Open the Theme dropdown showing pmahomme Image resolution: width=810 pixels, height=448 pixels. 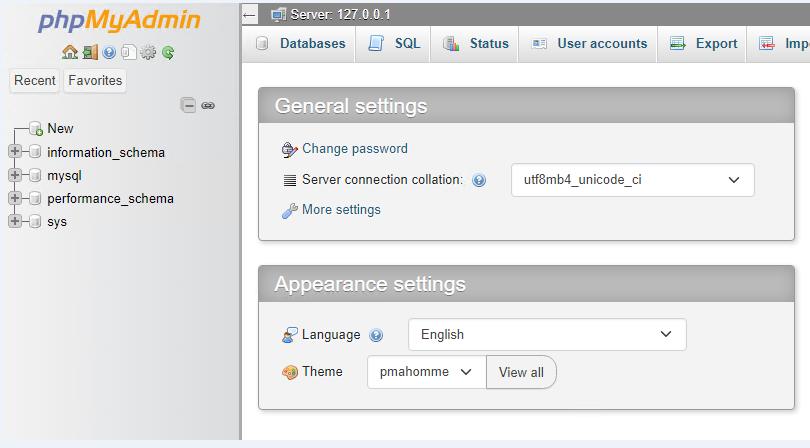(x=425, y=372)
